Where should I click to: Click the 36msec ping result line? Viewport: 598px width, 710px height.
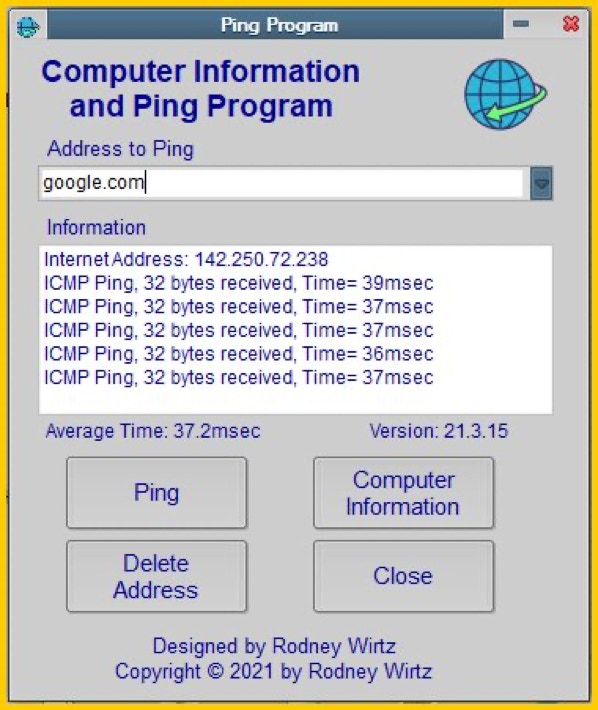(x=239, y=354)
